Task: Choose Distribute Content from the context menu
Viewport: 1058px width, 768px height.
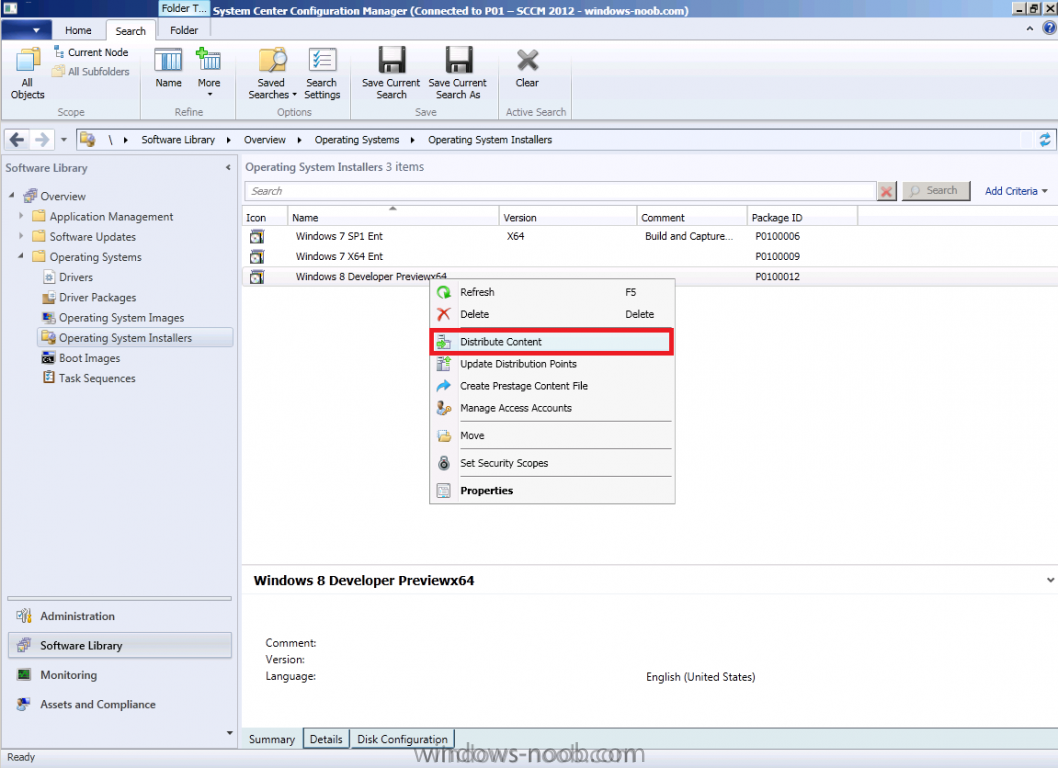Action: coord(552,341)
